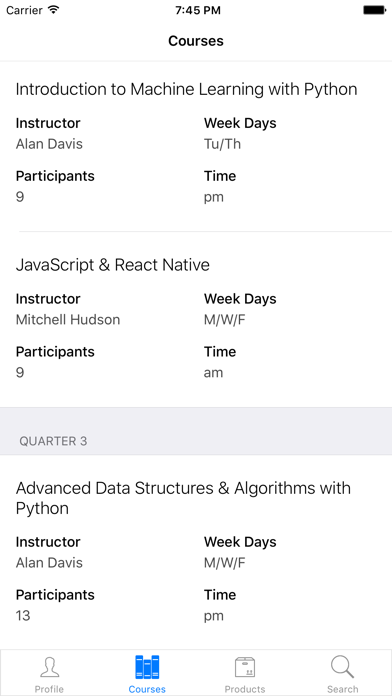The image size is (392, 696).
Task: Tap the Courses books icon
Action: coord(147,667)
